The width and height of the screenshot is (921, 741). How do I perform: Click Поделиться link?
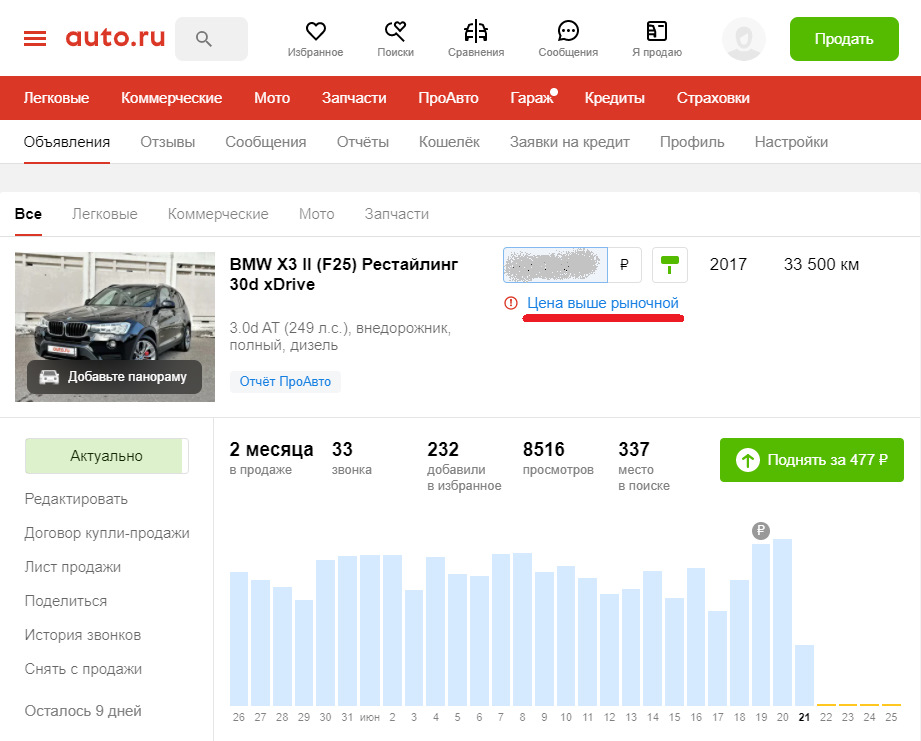tap(66, 601)
